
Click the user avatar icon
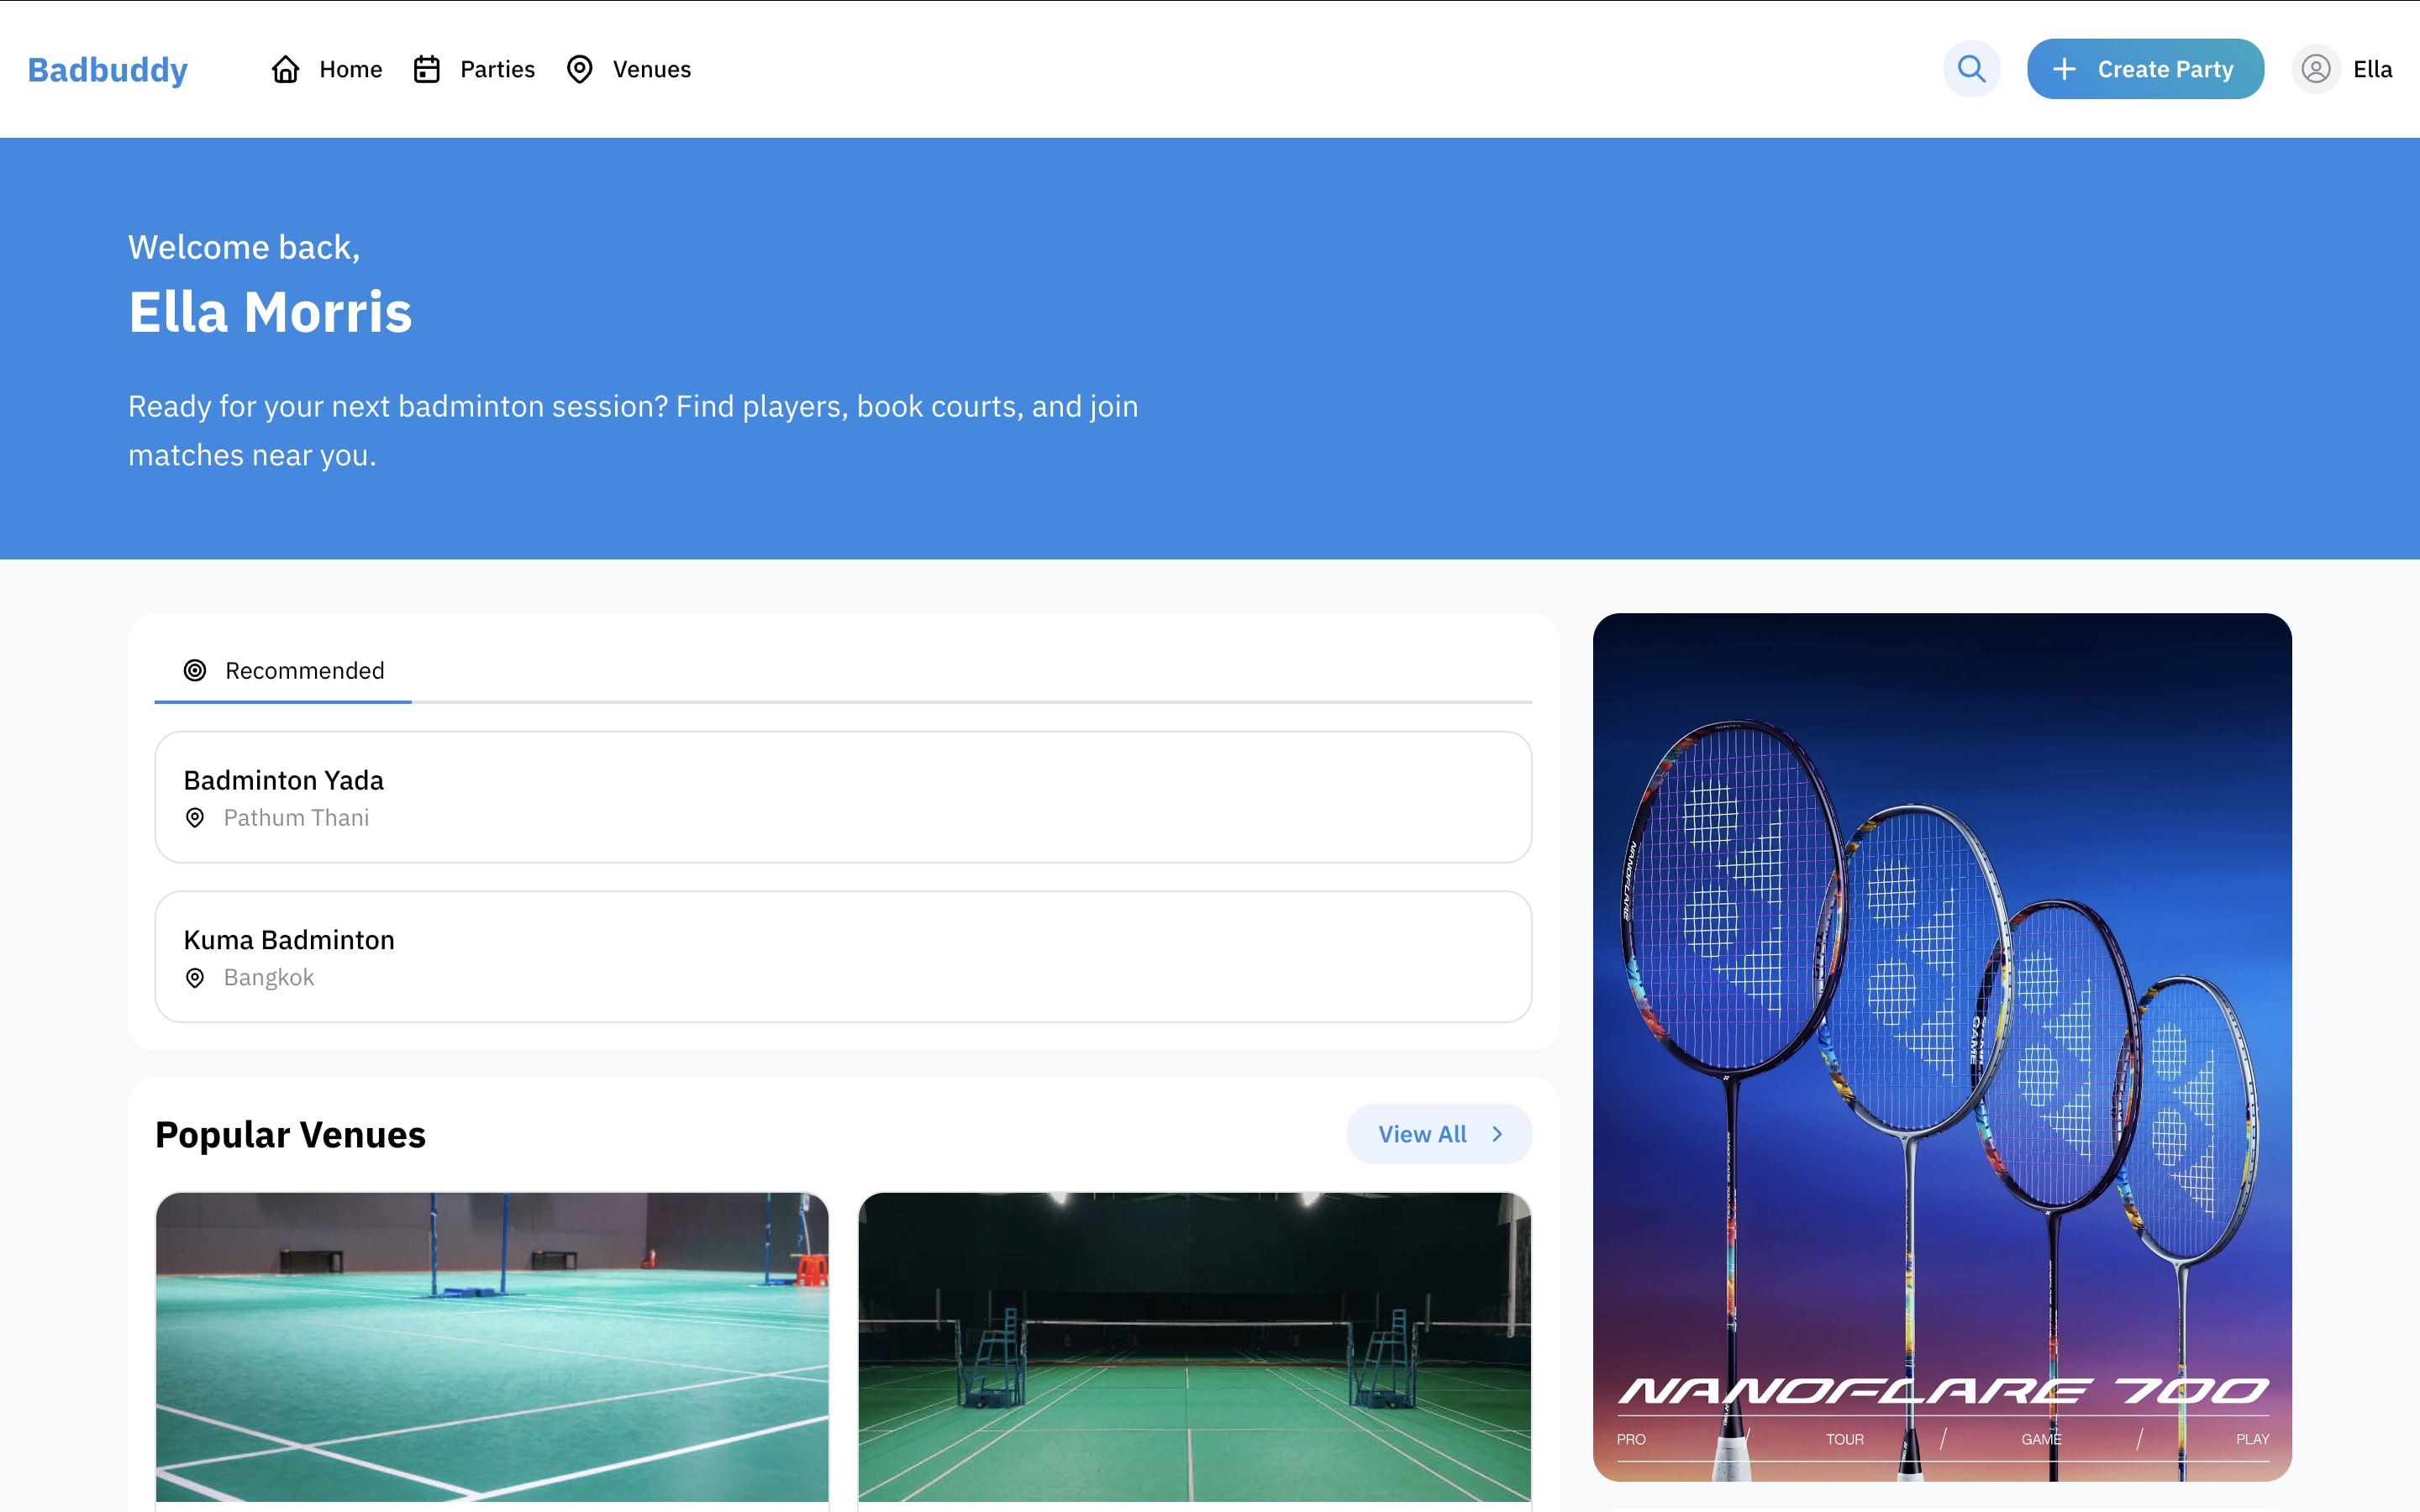tap(2316, 69)
